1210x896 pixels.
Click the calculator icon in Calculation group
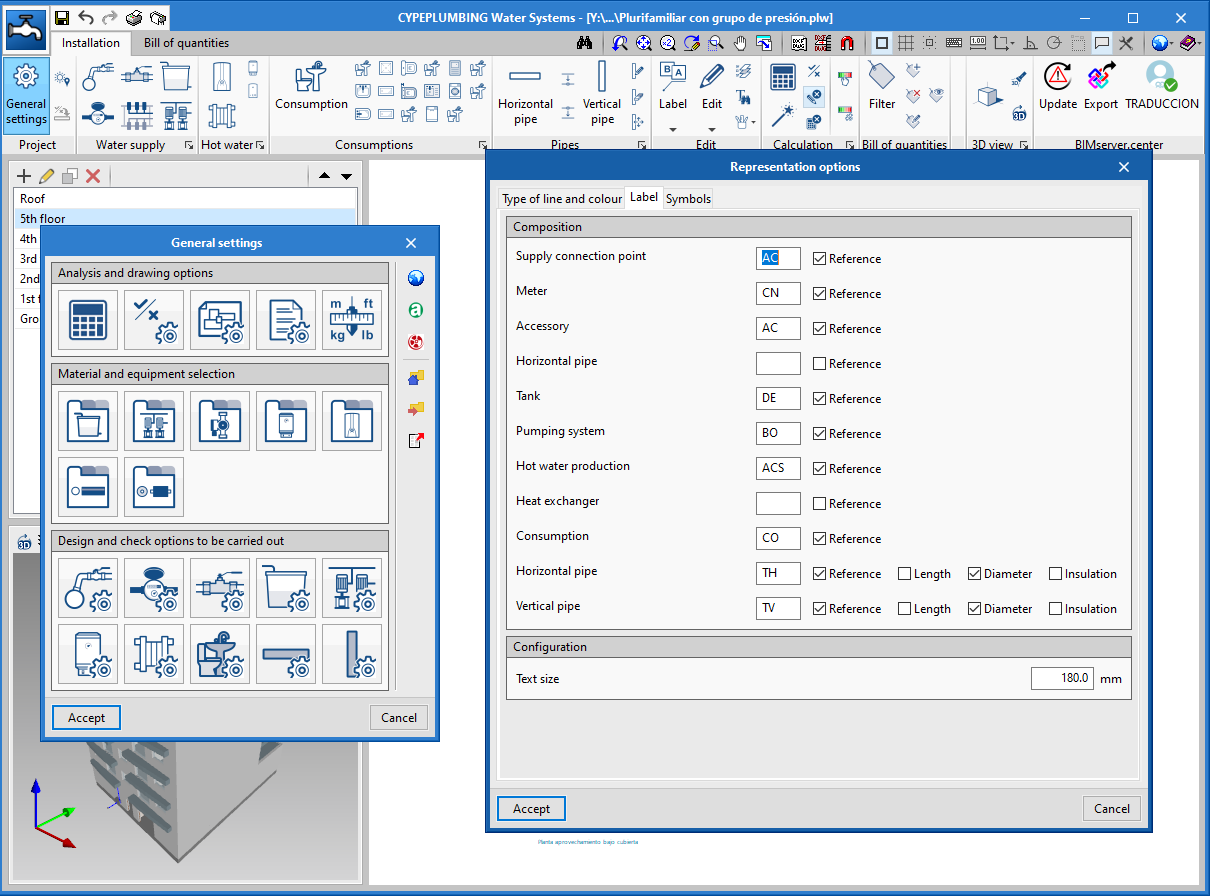782,76
